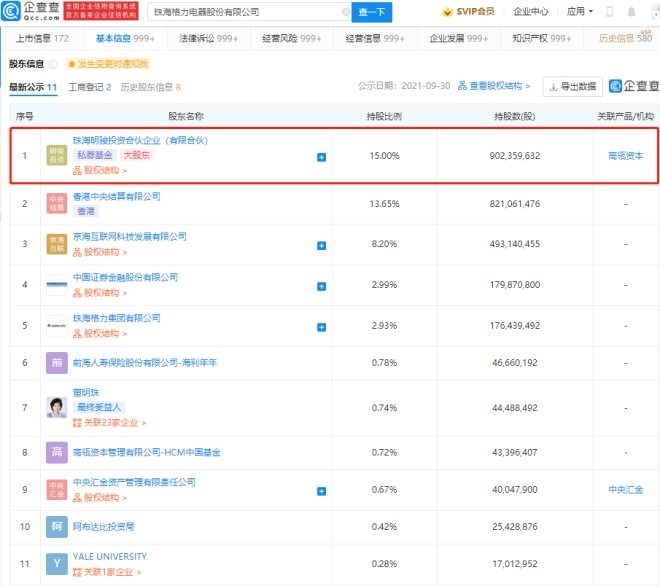Select the 工商登记 sub-tab
Viewport: 660px width, 586px height.
(x=90, y=87)
